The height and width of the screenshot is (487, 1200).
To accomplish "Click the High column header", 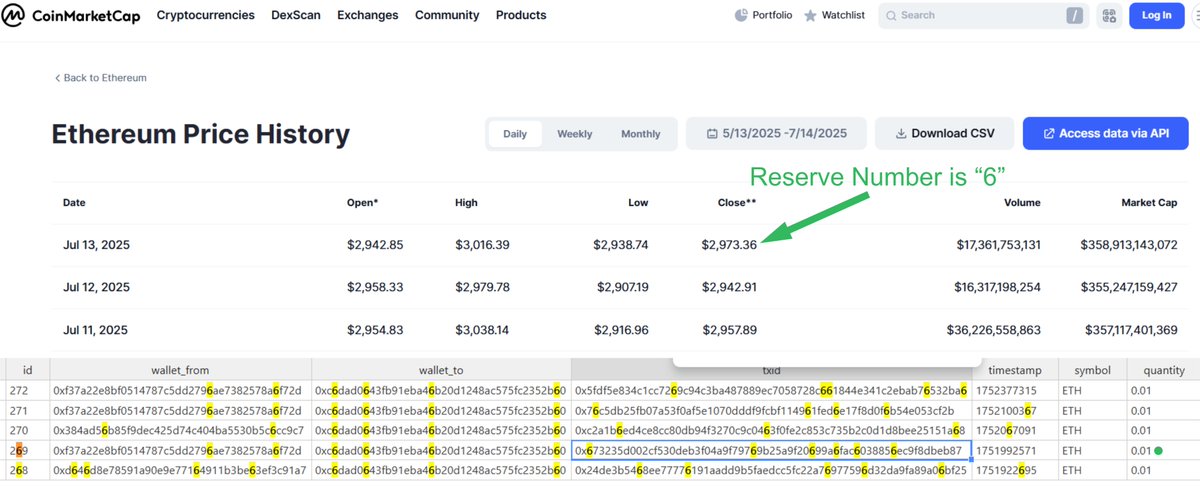I will [x=466, y=202].
